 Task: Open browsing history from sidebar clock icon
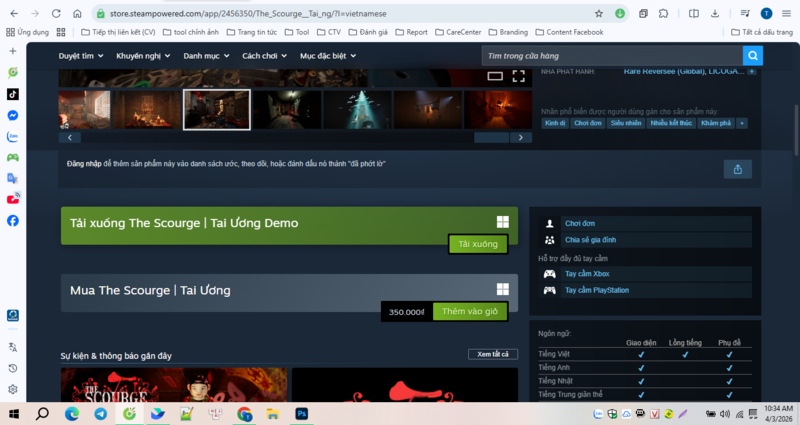click(x=13, y=368)
